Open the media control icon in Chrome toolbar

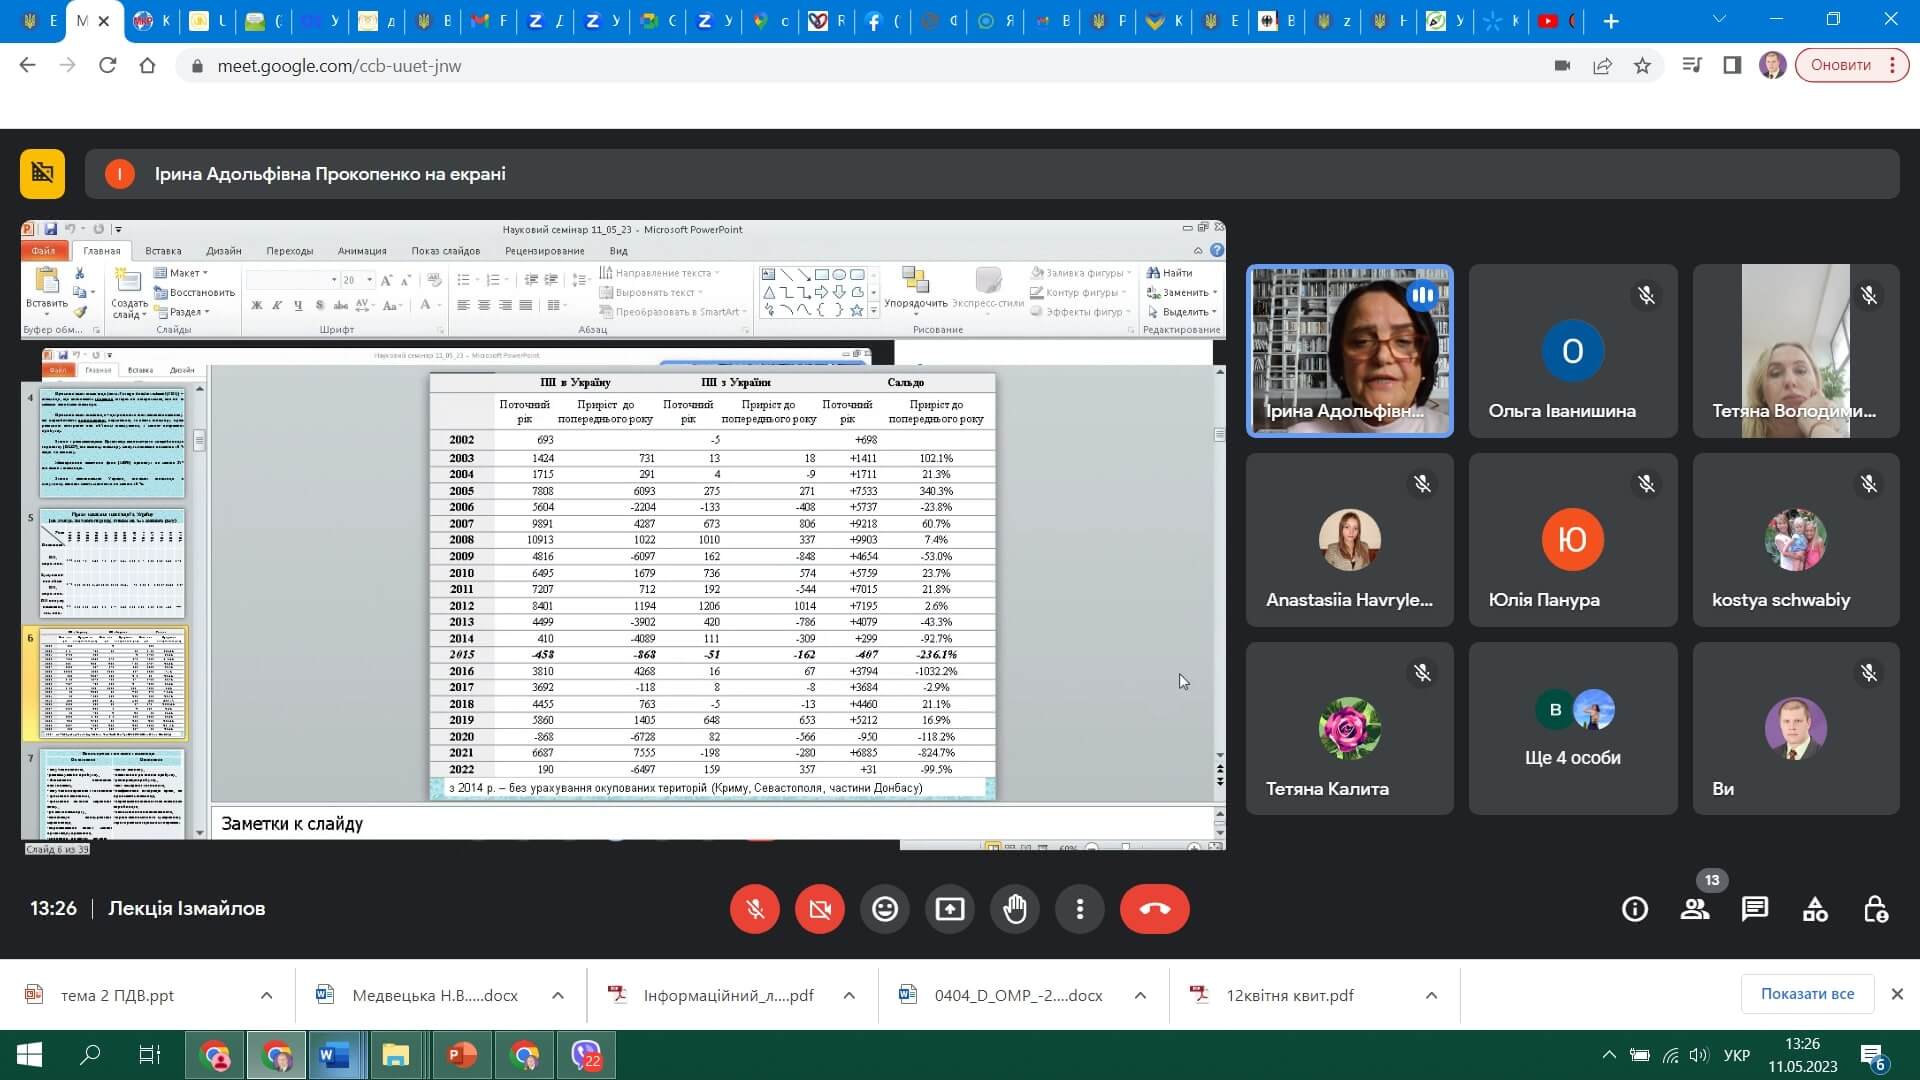1692,66
